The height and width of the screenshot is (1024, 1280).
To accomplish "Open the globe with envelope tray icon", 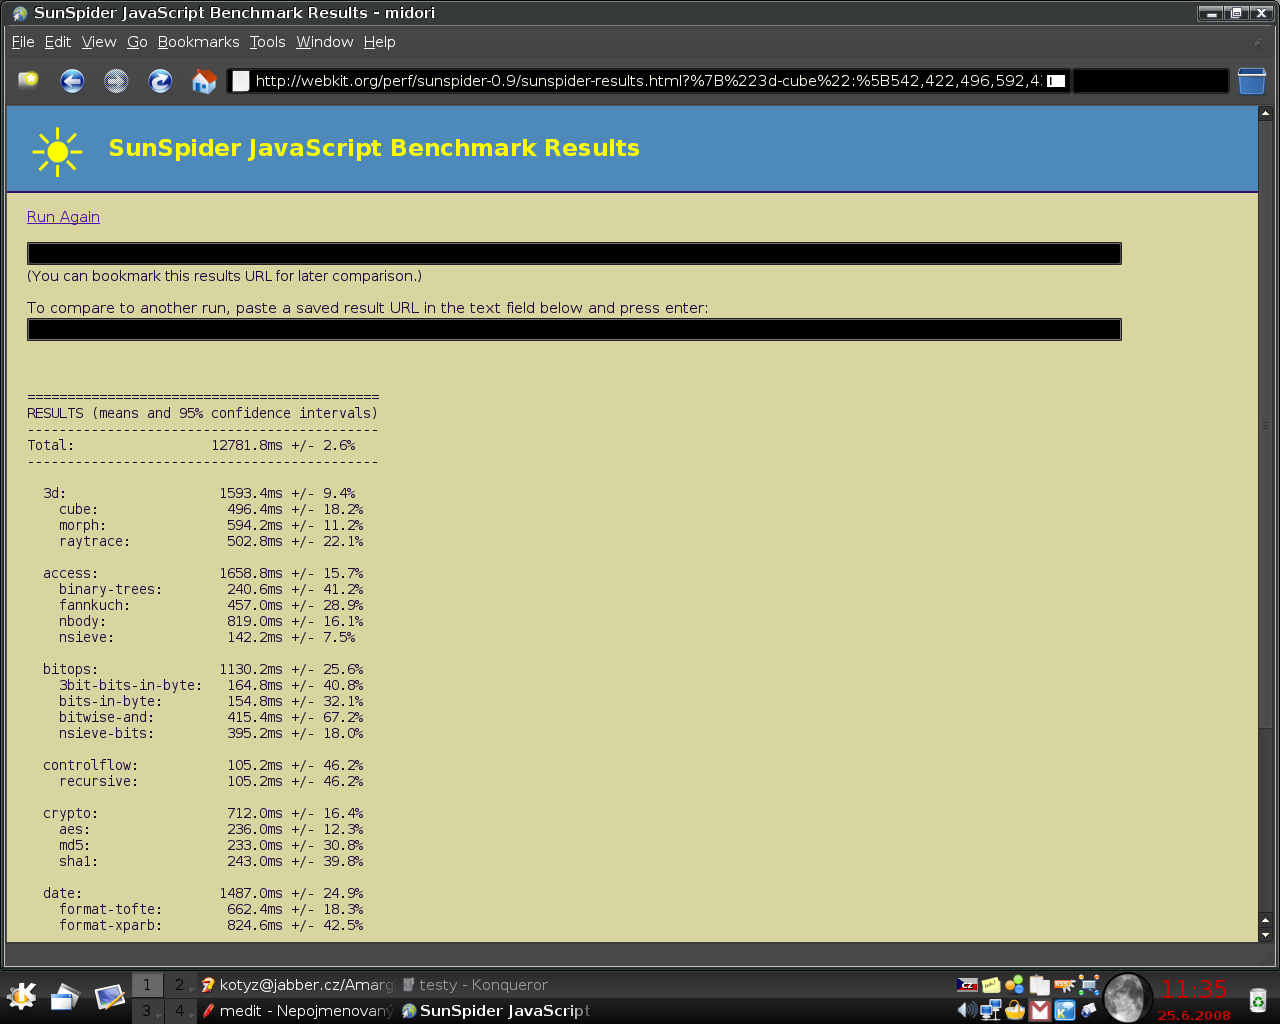I will pos(1089,1010).
